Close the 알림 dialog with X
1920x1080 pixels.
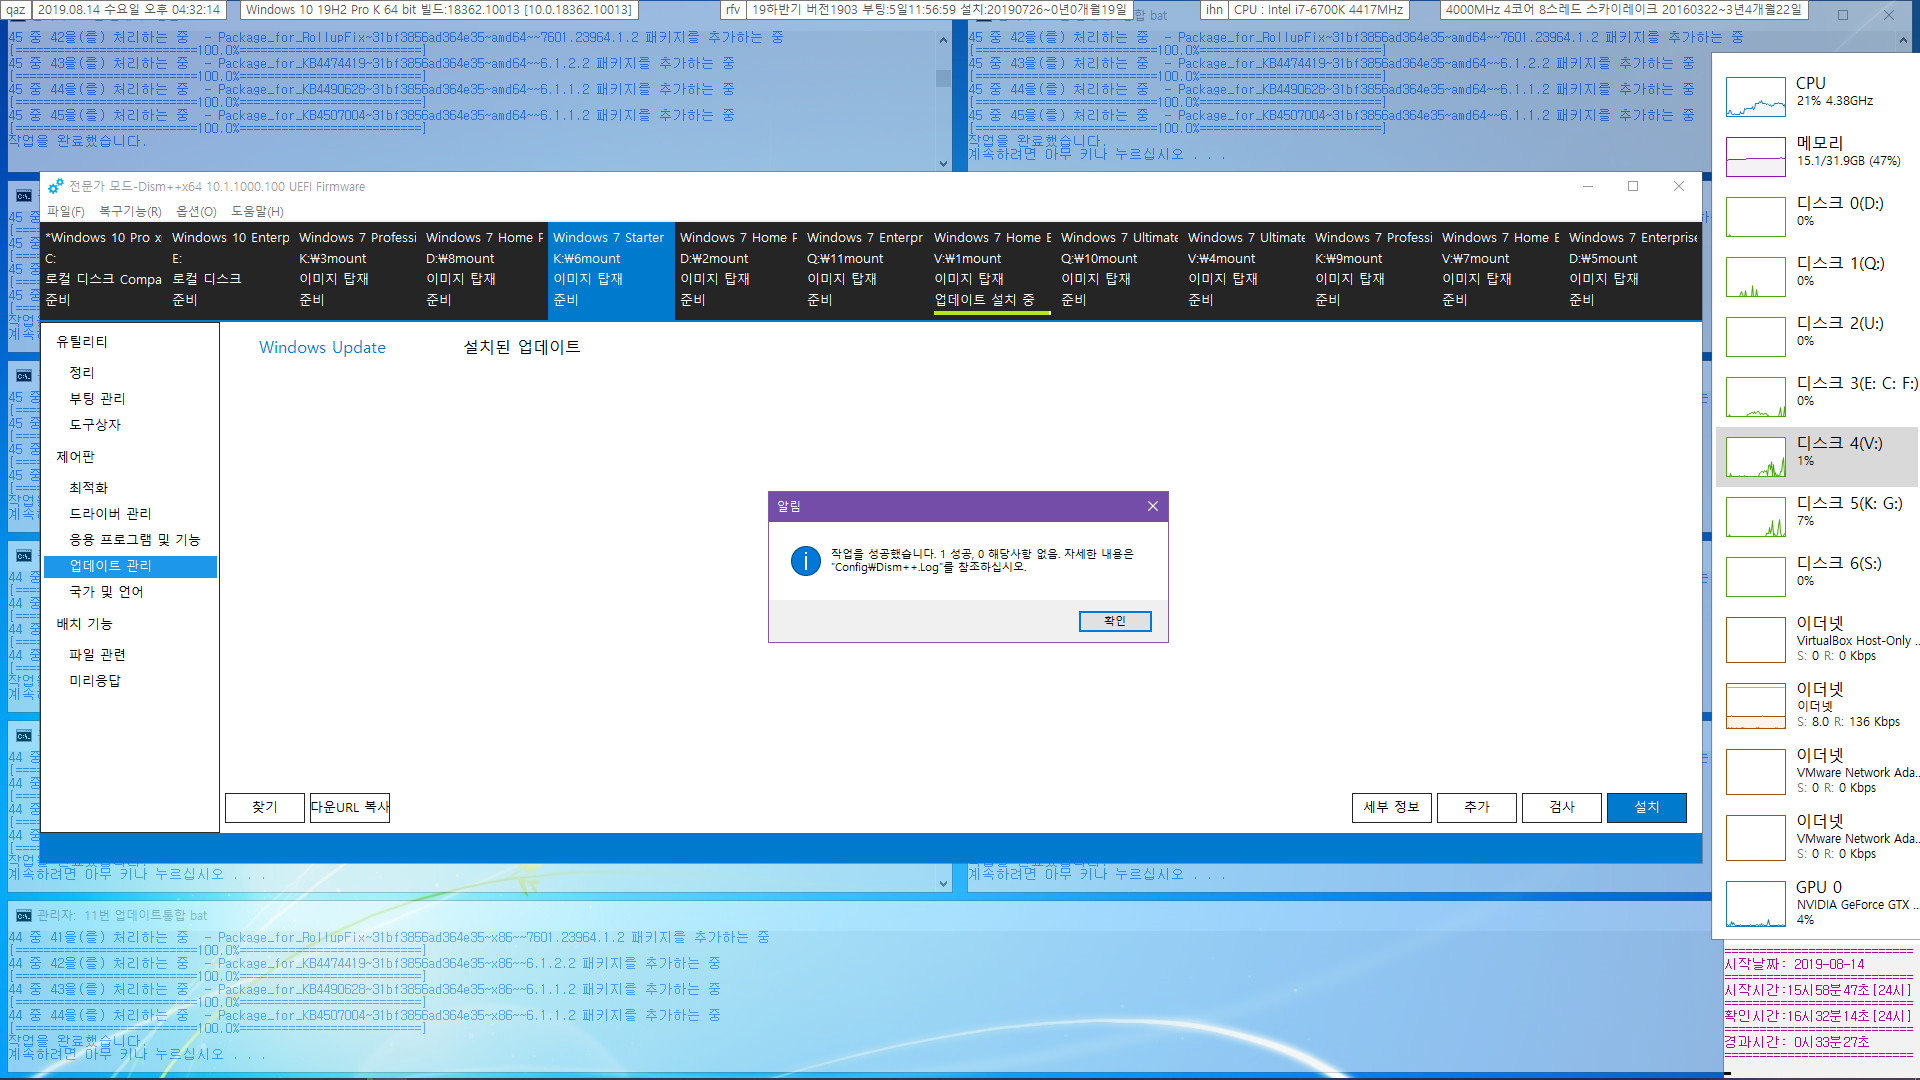(1153, 506)
